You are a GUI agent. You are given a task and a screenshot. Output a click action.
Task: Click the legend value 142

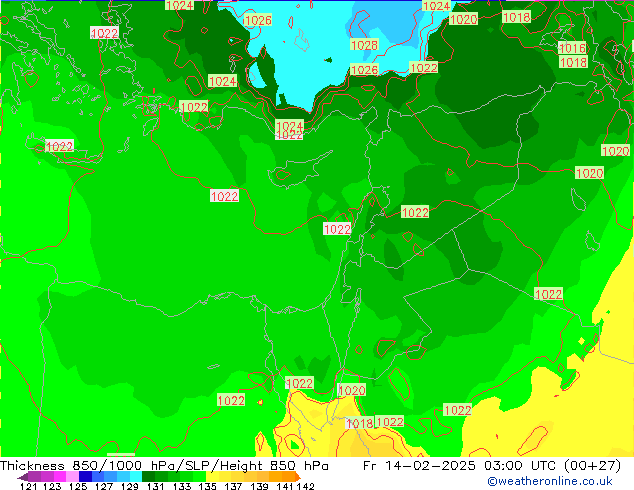point(306,486)
